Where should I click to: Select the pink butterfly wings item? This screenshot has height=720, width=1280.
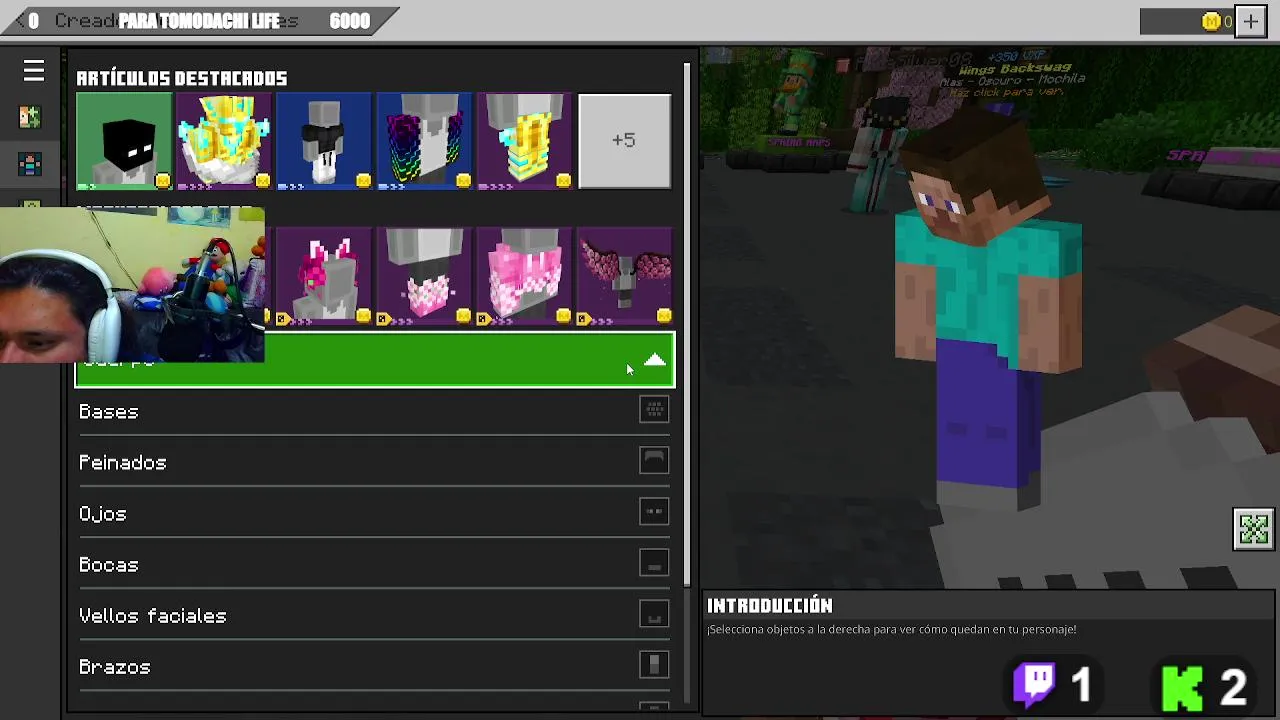coord(524,277)
